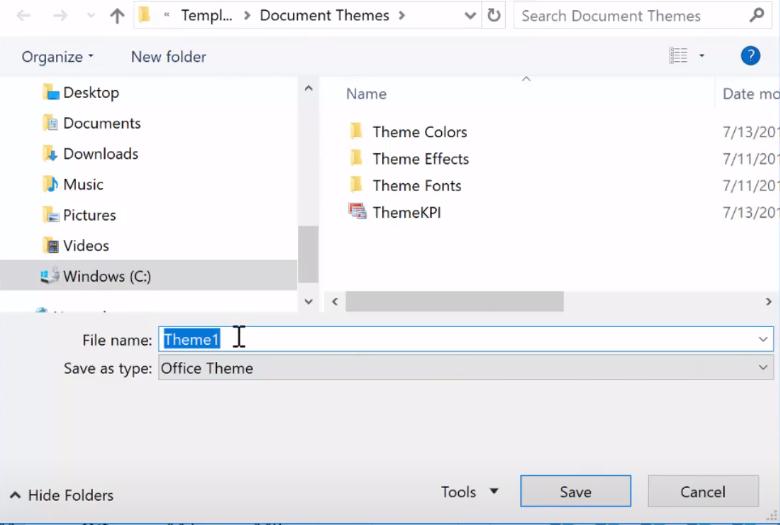Click the Theme Colors folder icon
This screenshot has height=525, width=780.
pos(356,131)
